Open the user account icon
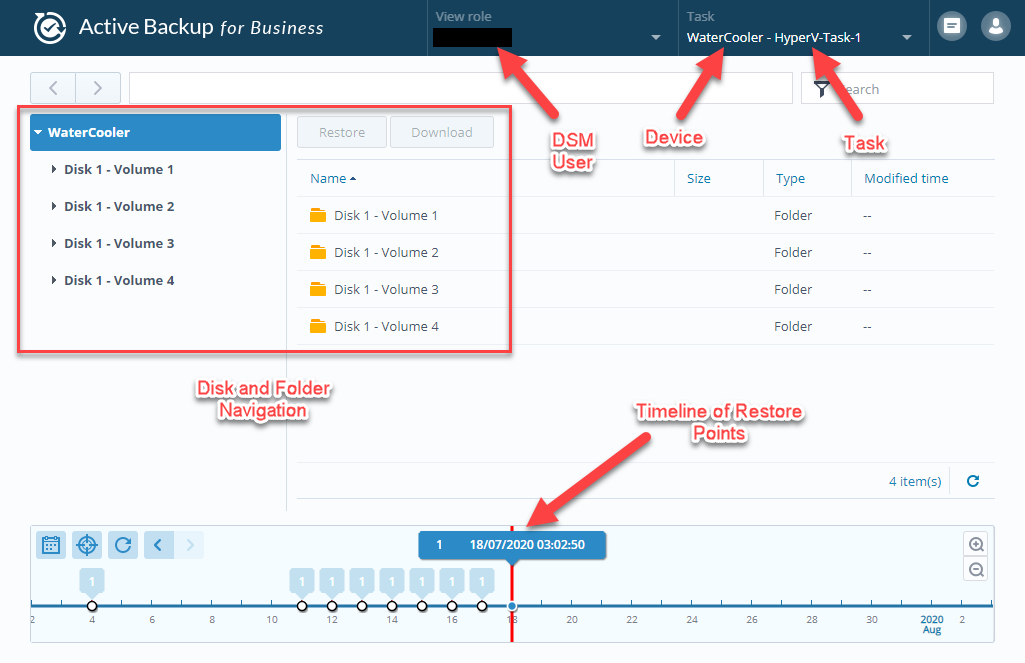This screenshot has width=1025, height=663. (996, 26)
